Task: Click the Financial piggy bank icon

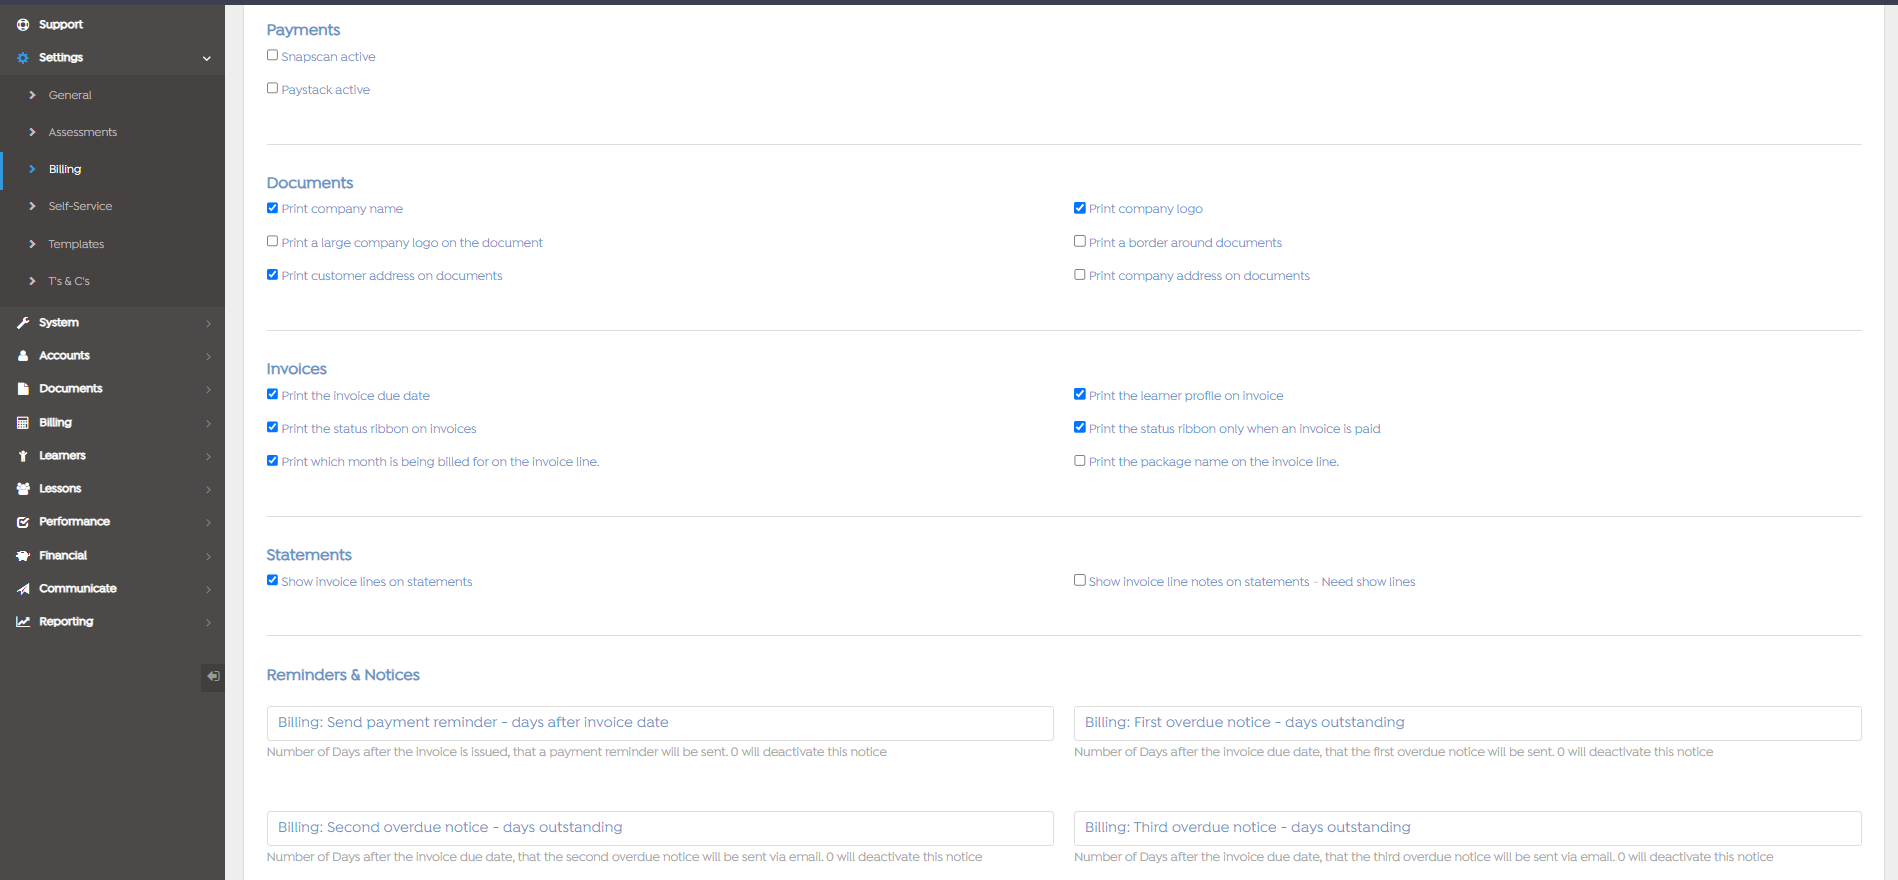Action: pos(23,556)
